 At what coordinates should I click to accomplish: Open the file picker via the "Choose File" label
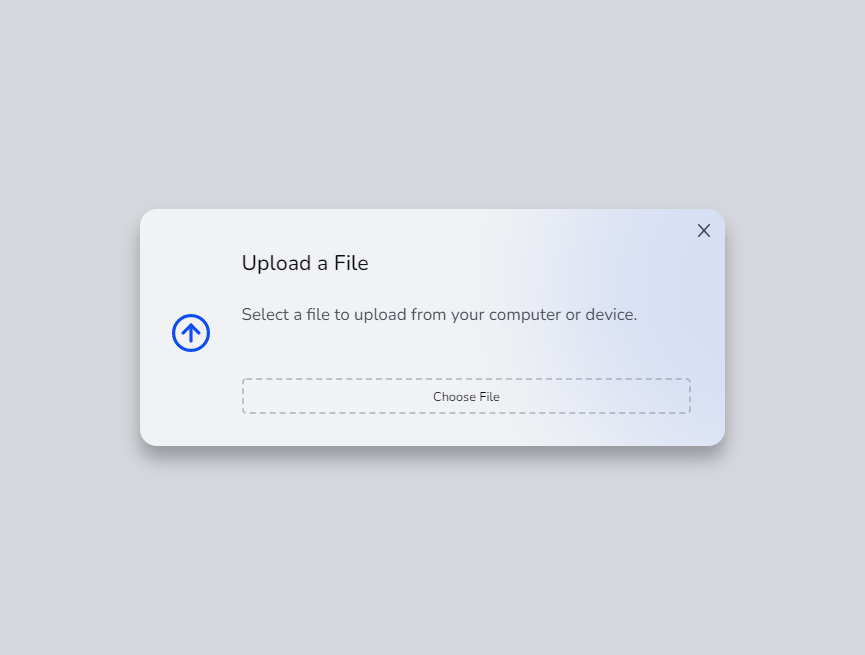tap(466, 397)
